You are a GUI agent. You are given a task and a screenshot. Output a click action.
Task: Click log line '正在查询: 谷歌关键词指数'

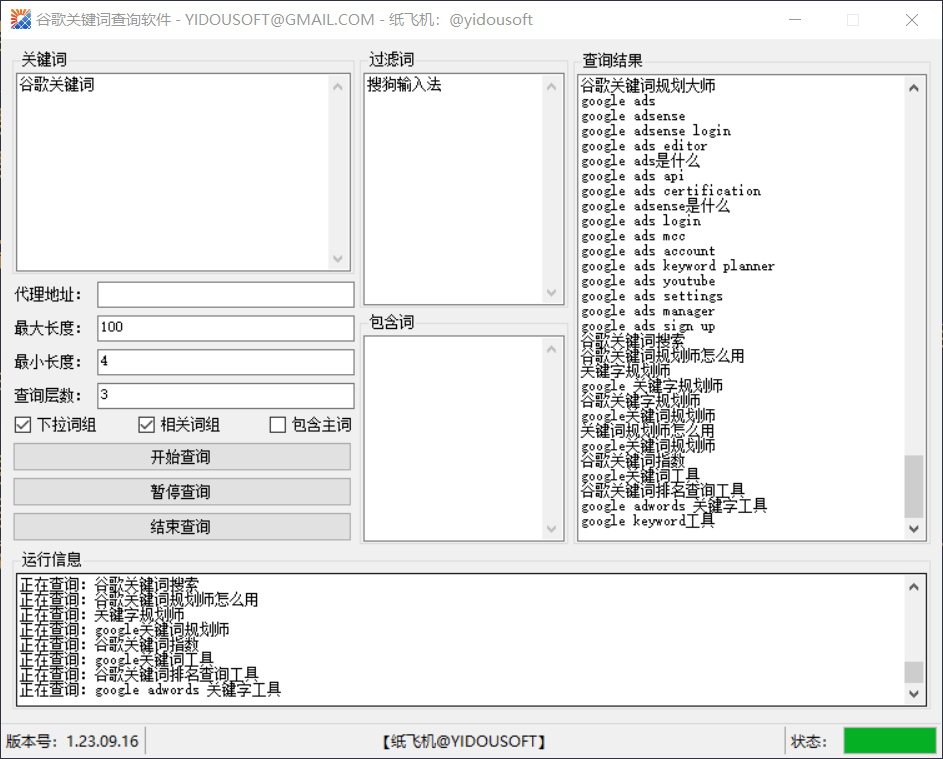click(x=109, y=645)
